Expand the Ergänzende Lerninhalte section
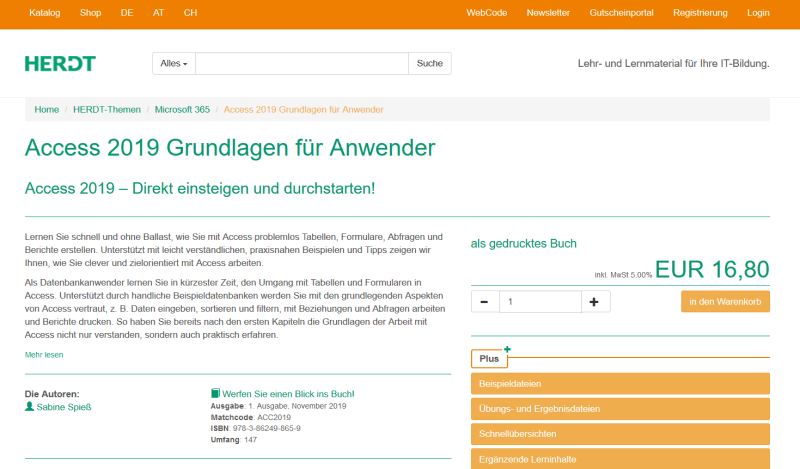Screen dimensions: 800x469 (620, 458)
